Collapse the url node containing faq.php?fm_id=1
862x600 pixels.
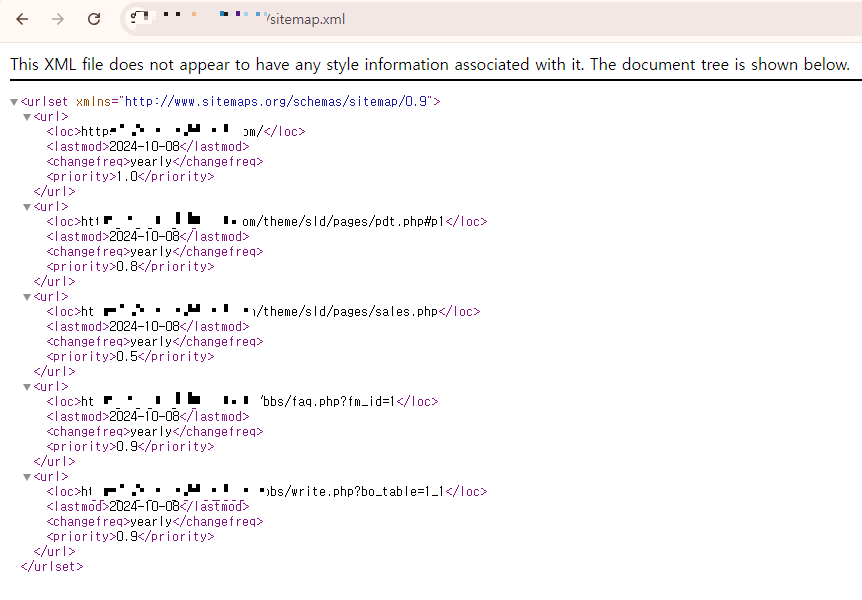(26, 387)
